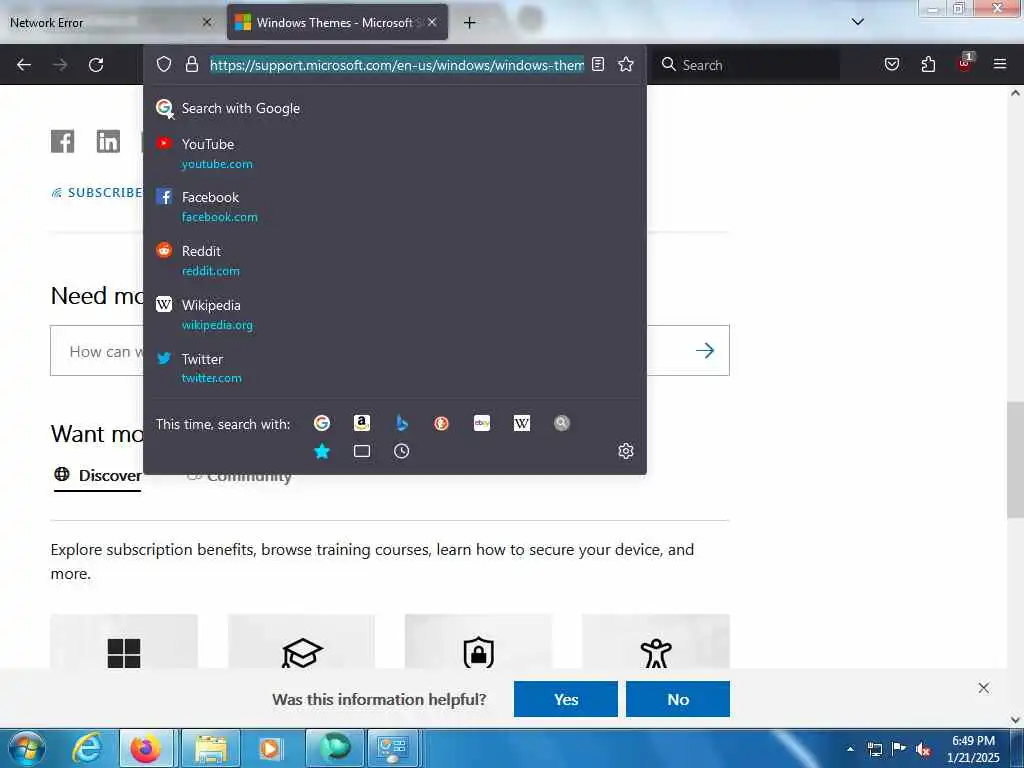Open the Windows tile card
Viewport: 1024px width, 768px height.
(124, 641)
